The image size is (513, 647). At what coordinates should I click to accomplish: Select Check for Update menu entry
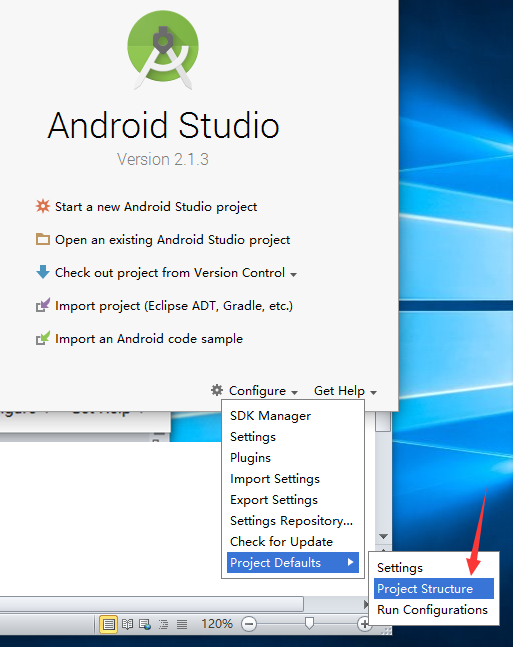pos(293,542)
